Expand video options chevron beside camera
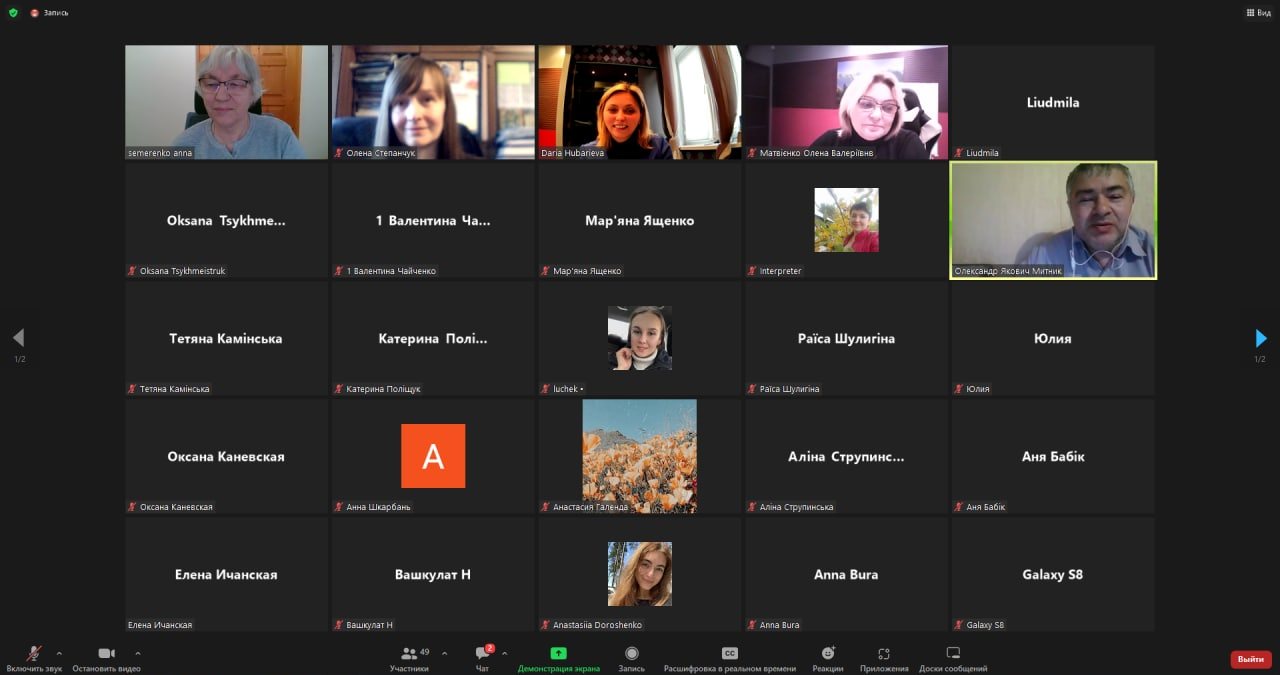1280x675 pixels. point(138,653)
